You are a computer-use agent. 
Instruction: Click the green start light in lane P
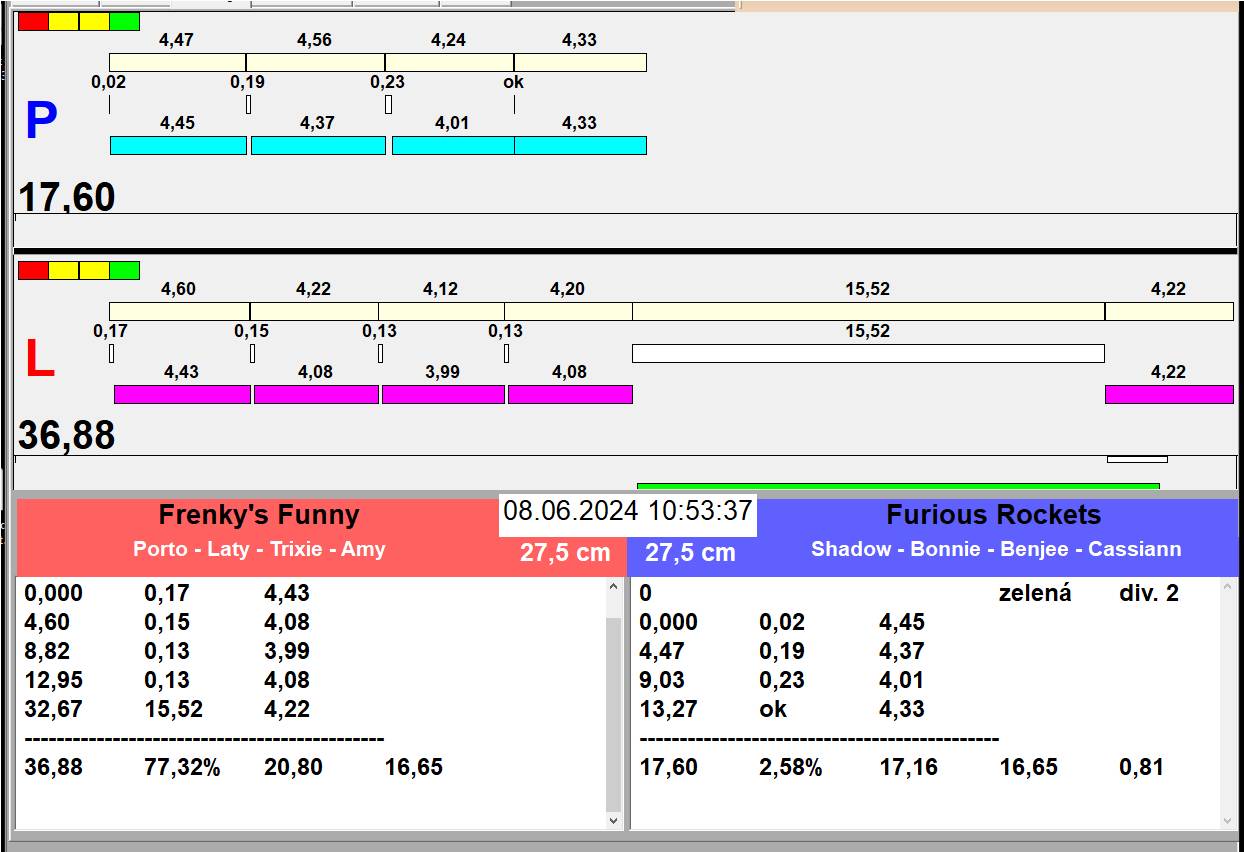[x=125, y=21]
